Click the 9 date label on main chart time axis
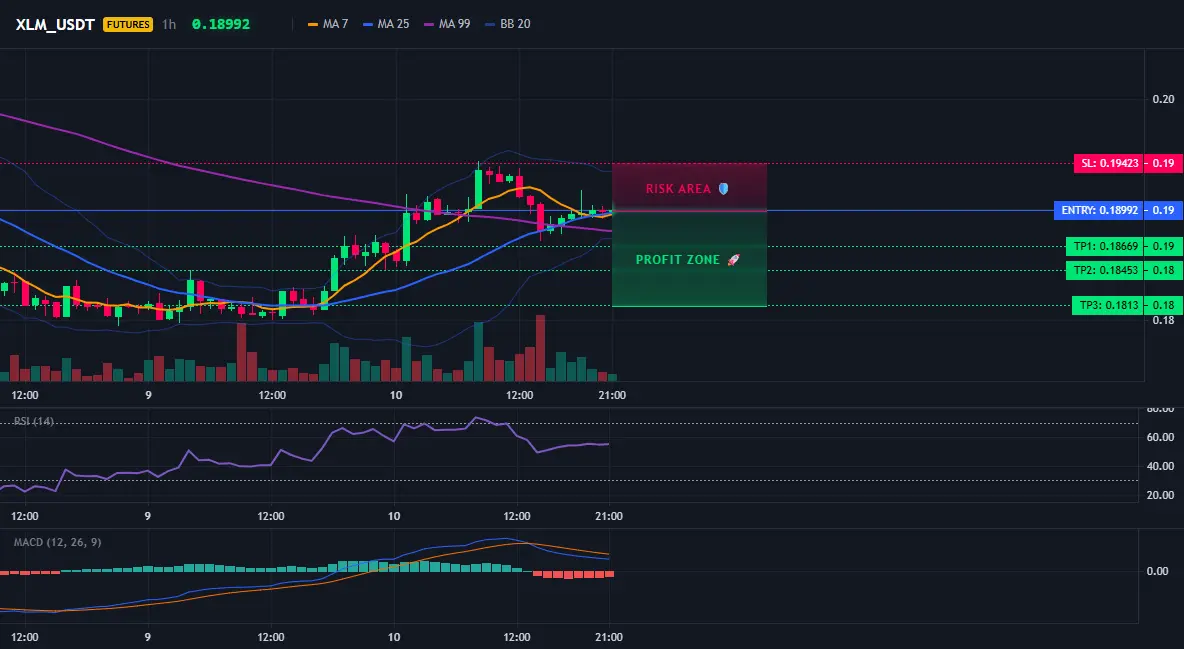The height and width of the screenshot is (649, 1184). point(148,395)
